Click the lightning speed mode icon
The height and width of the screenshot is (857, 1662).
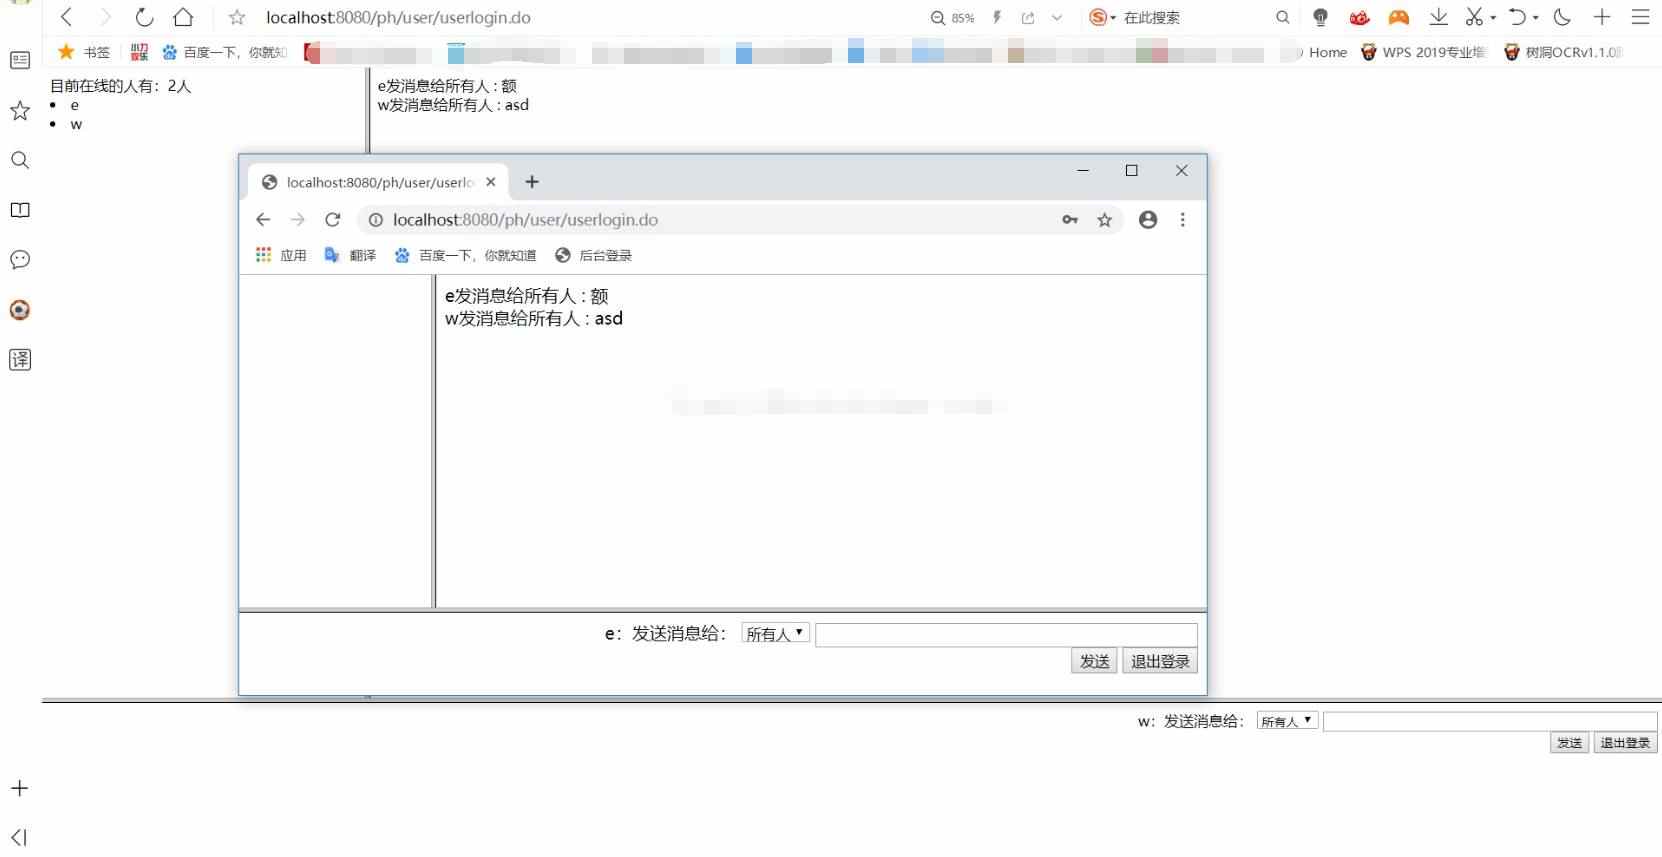pyautogui.click(x=997, y=17)
